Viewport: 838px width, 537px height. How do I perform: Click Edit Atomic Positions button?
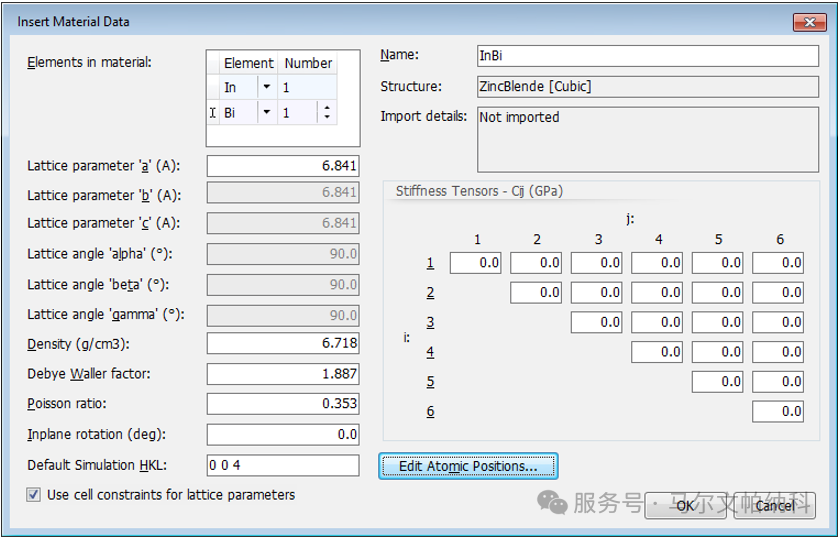tap(468, 466)
